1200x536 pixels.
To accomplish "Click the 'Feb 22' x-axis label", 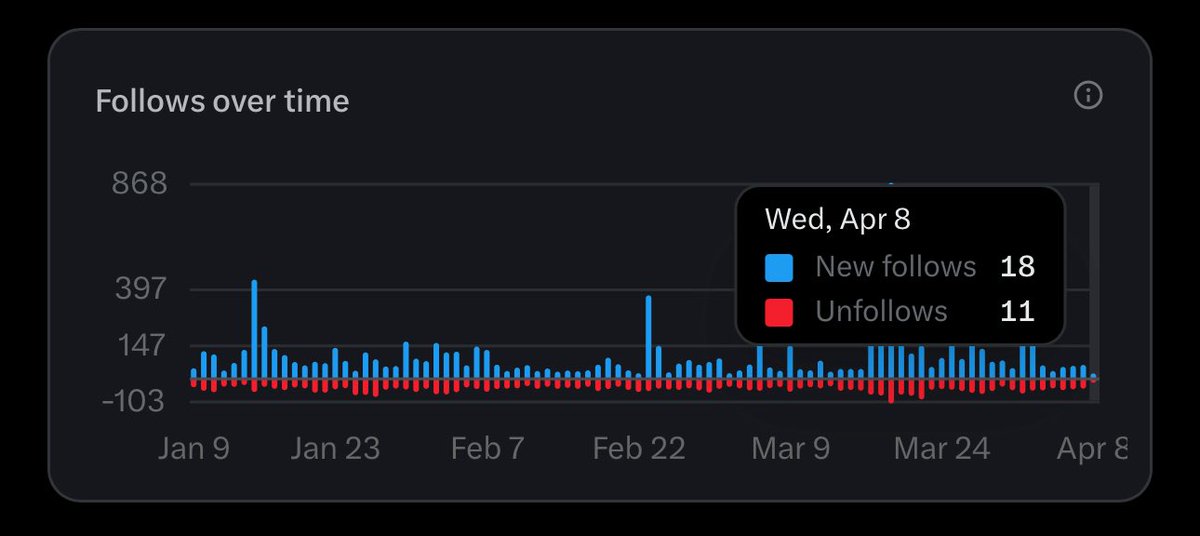I will pos(639,448).
